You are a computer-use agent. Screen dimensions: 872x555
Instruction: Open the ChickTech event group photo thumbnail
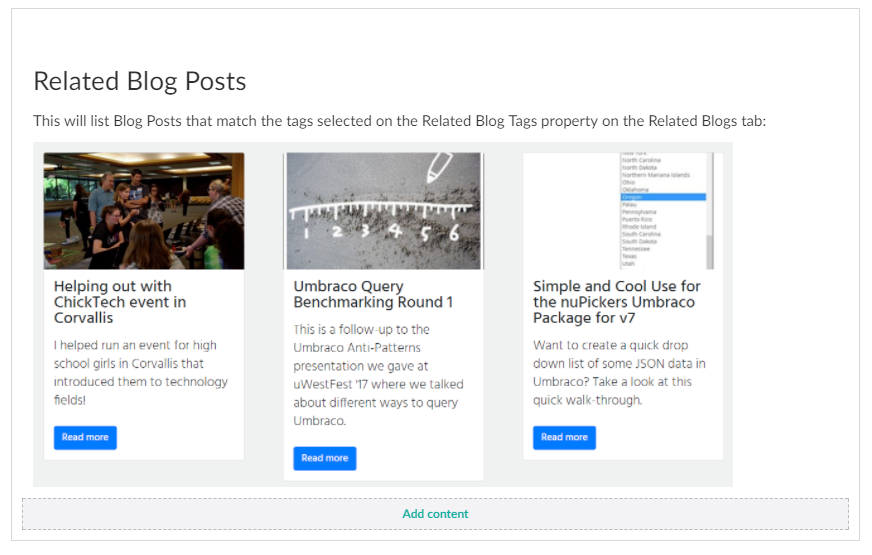pos(144,211)
